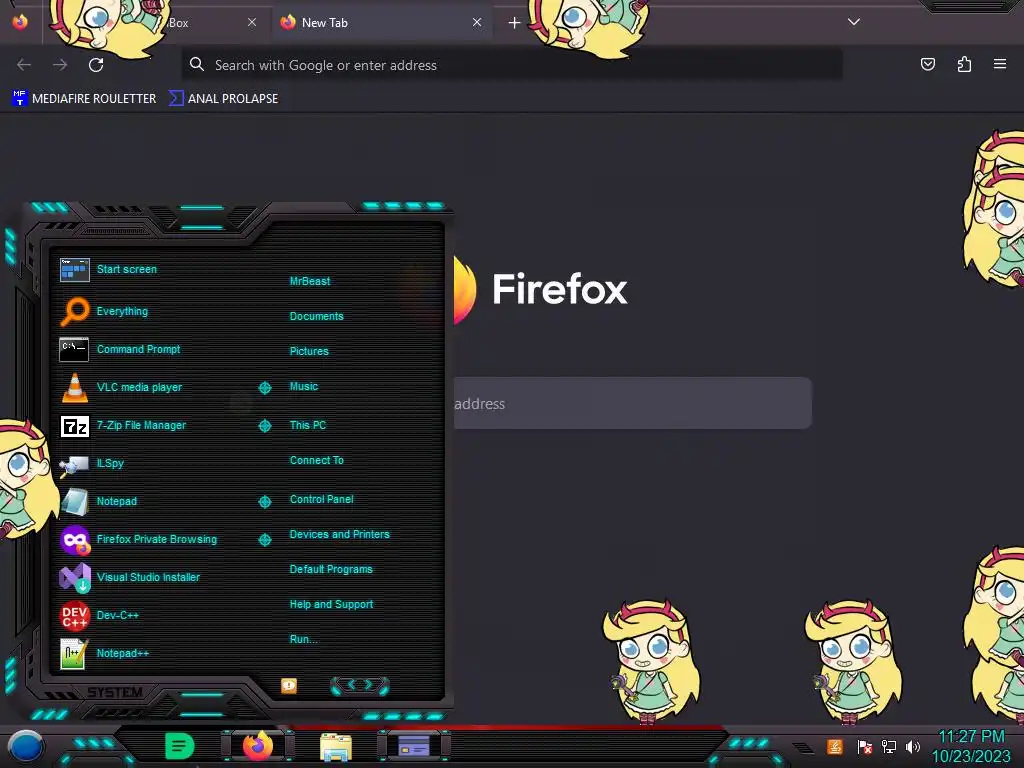This screenshot has height=768, width=1024.
Task: Open Firefox hamburger application menu
Action: (x=1000, y=64)
